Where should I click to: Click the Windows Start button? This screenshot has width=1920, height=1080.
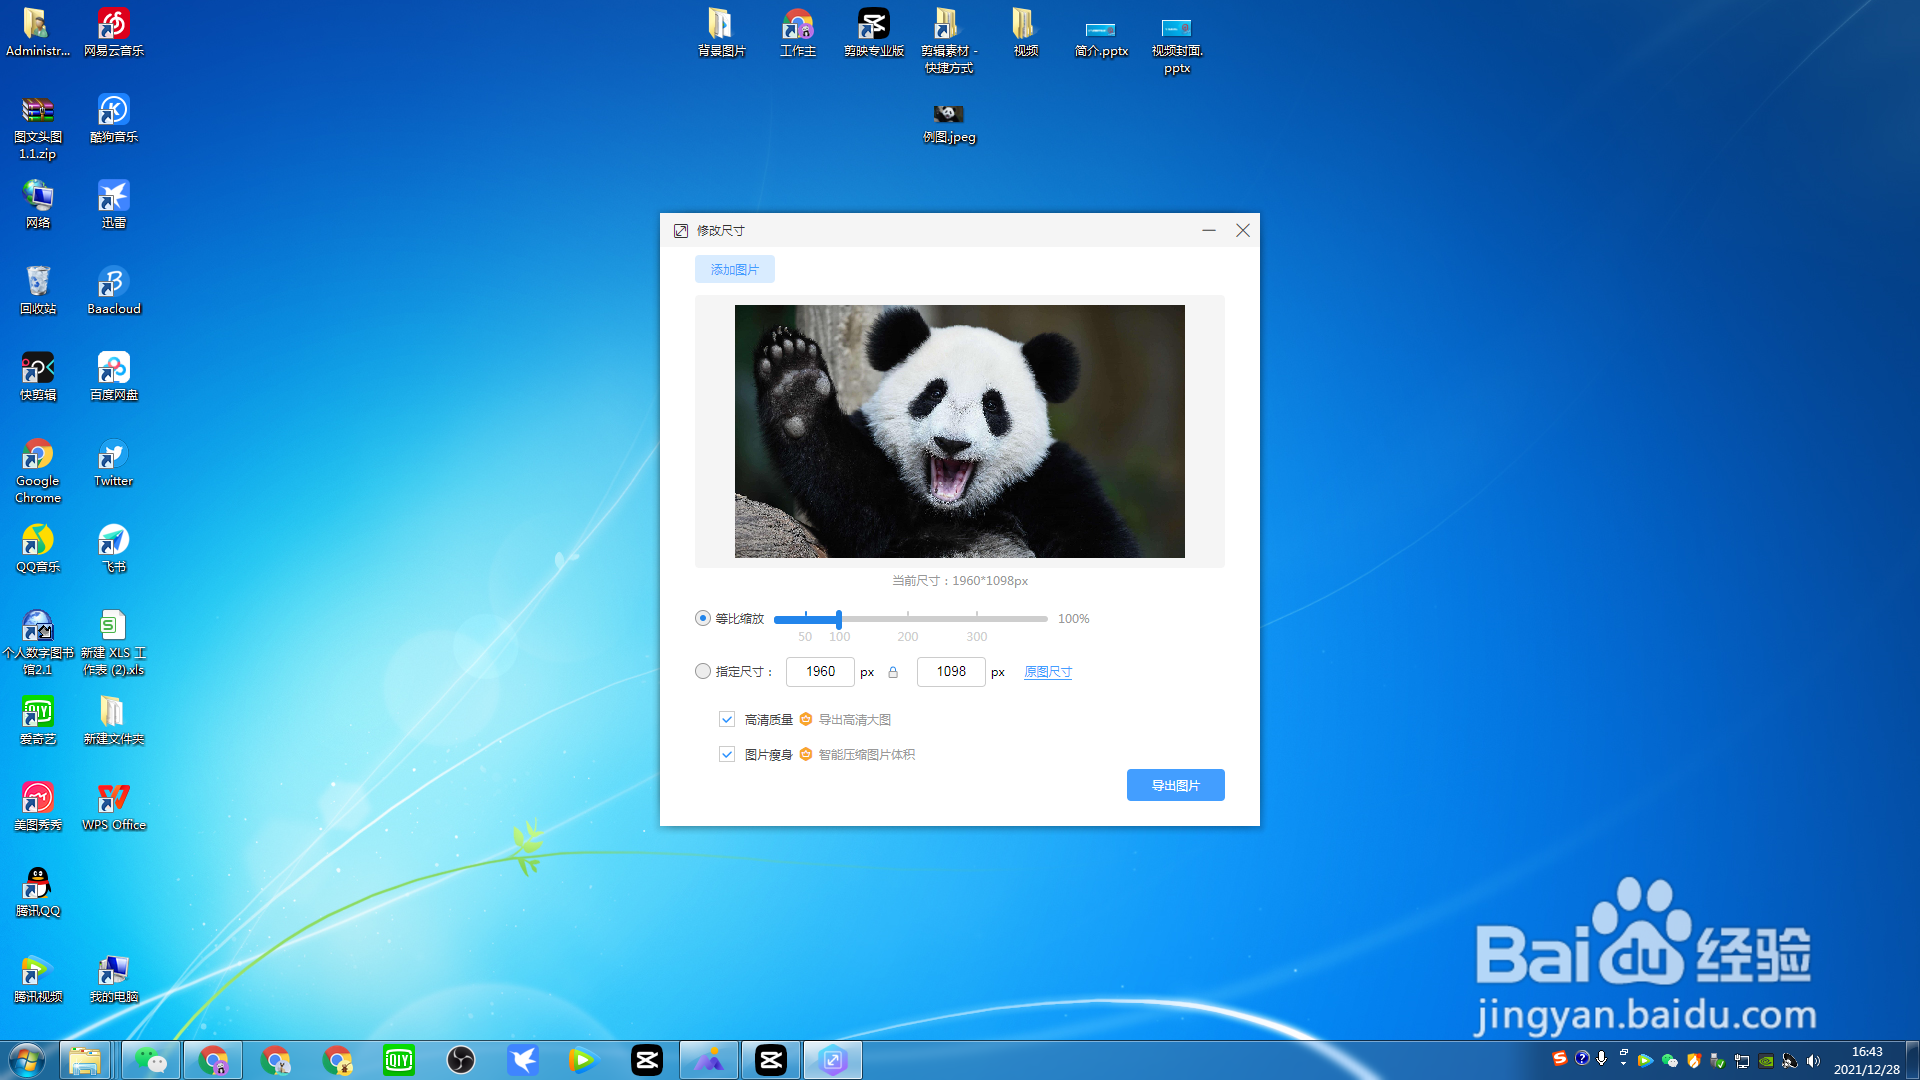click(27, 1060)
